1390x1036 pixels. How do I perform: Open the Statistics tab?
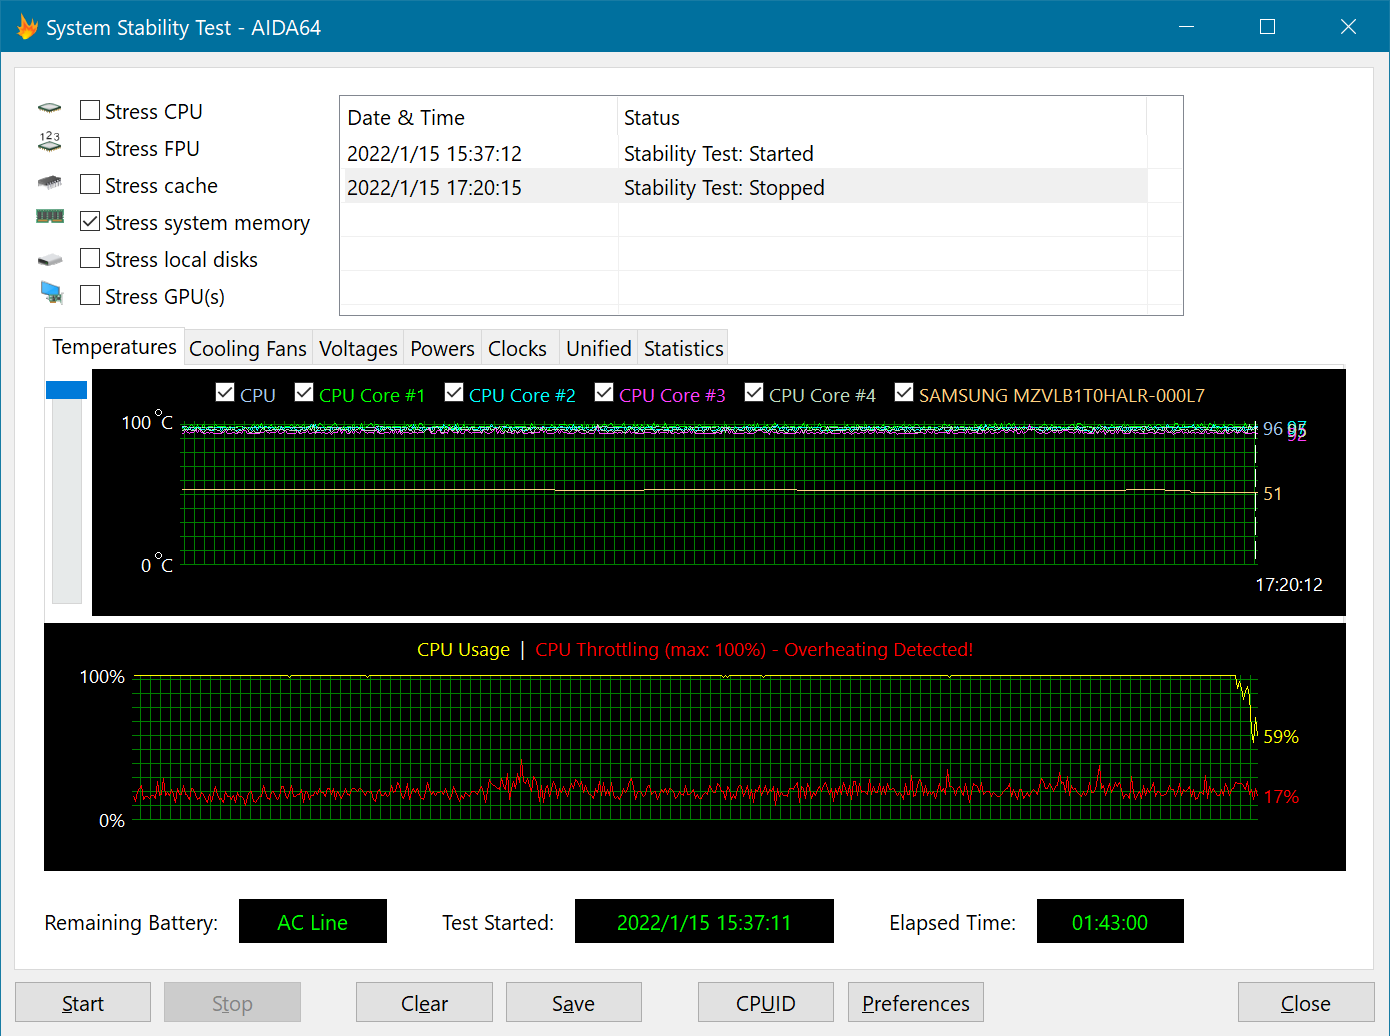[x=683, y=348]
